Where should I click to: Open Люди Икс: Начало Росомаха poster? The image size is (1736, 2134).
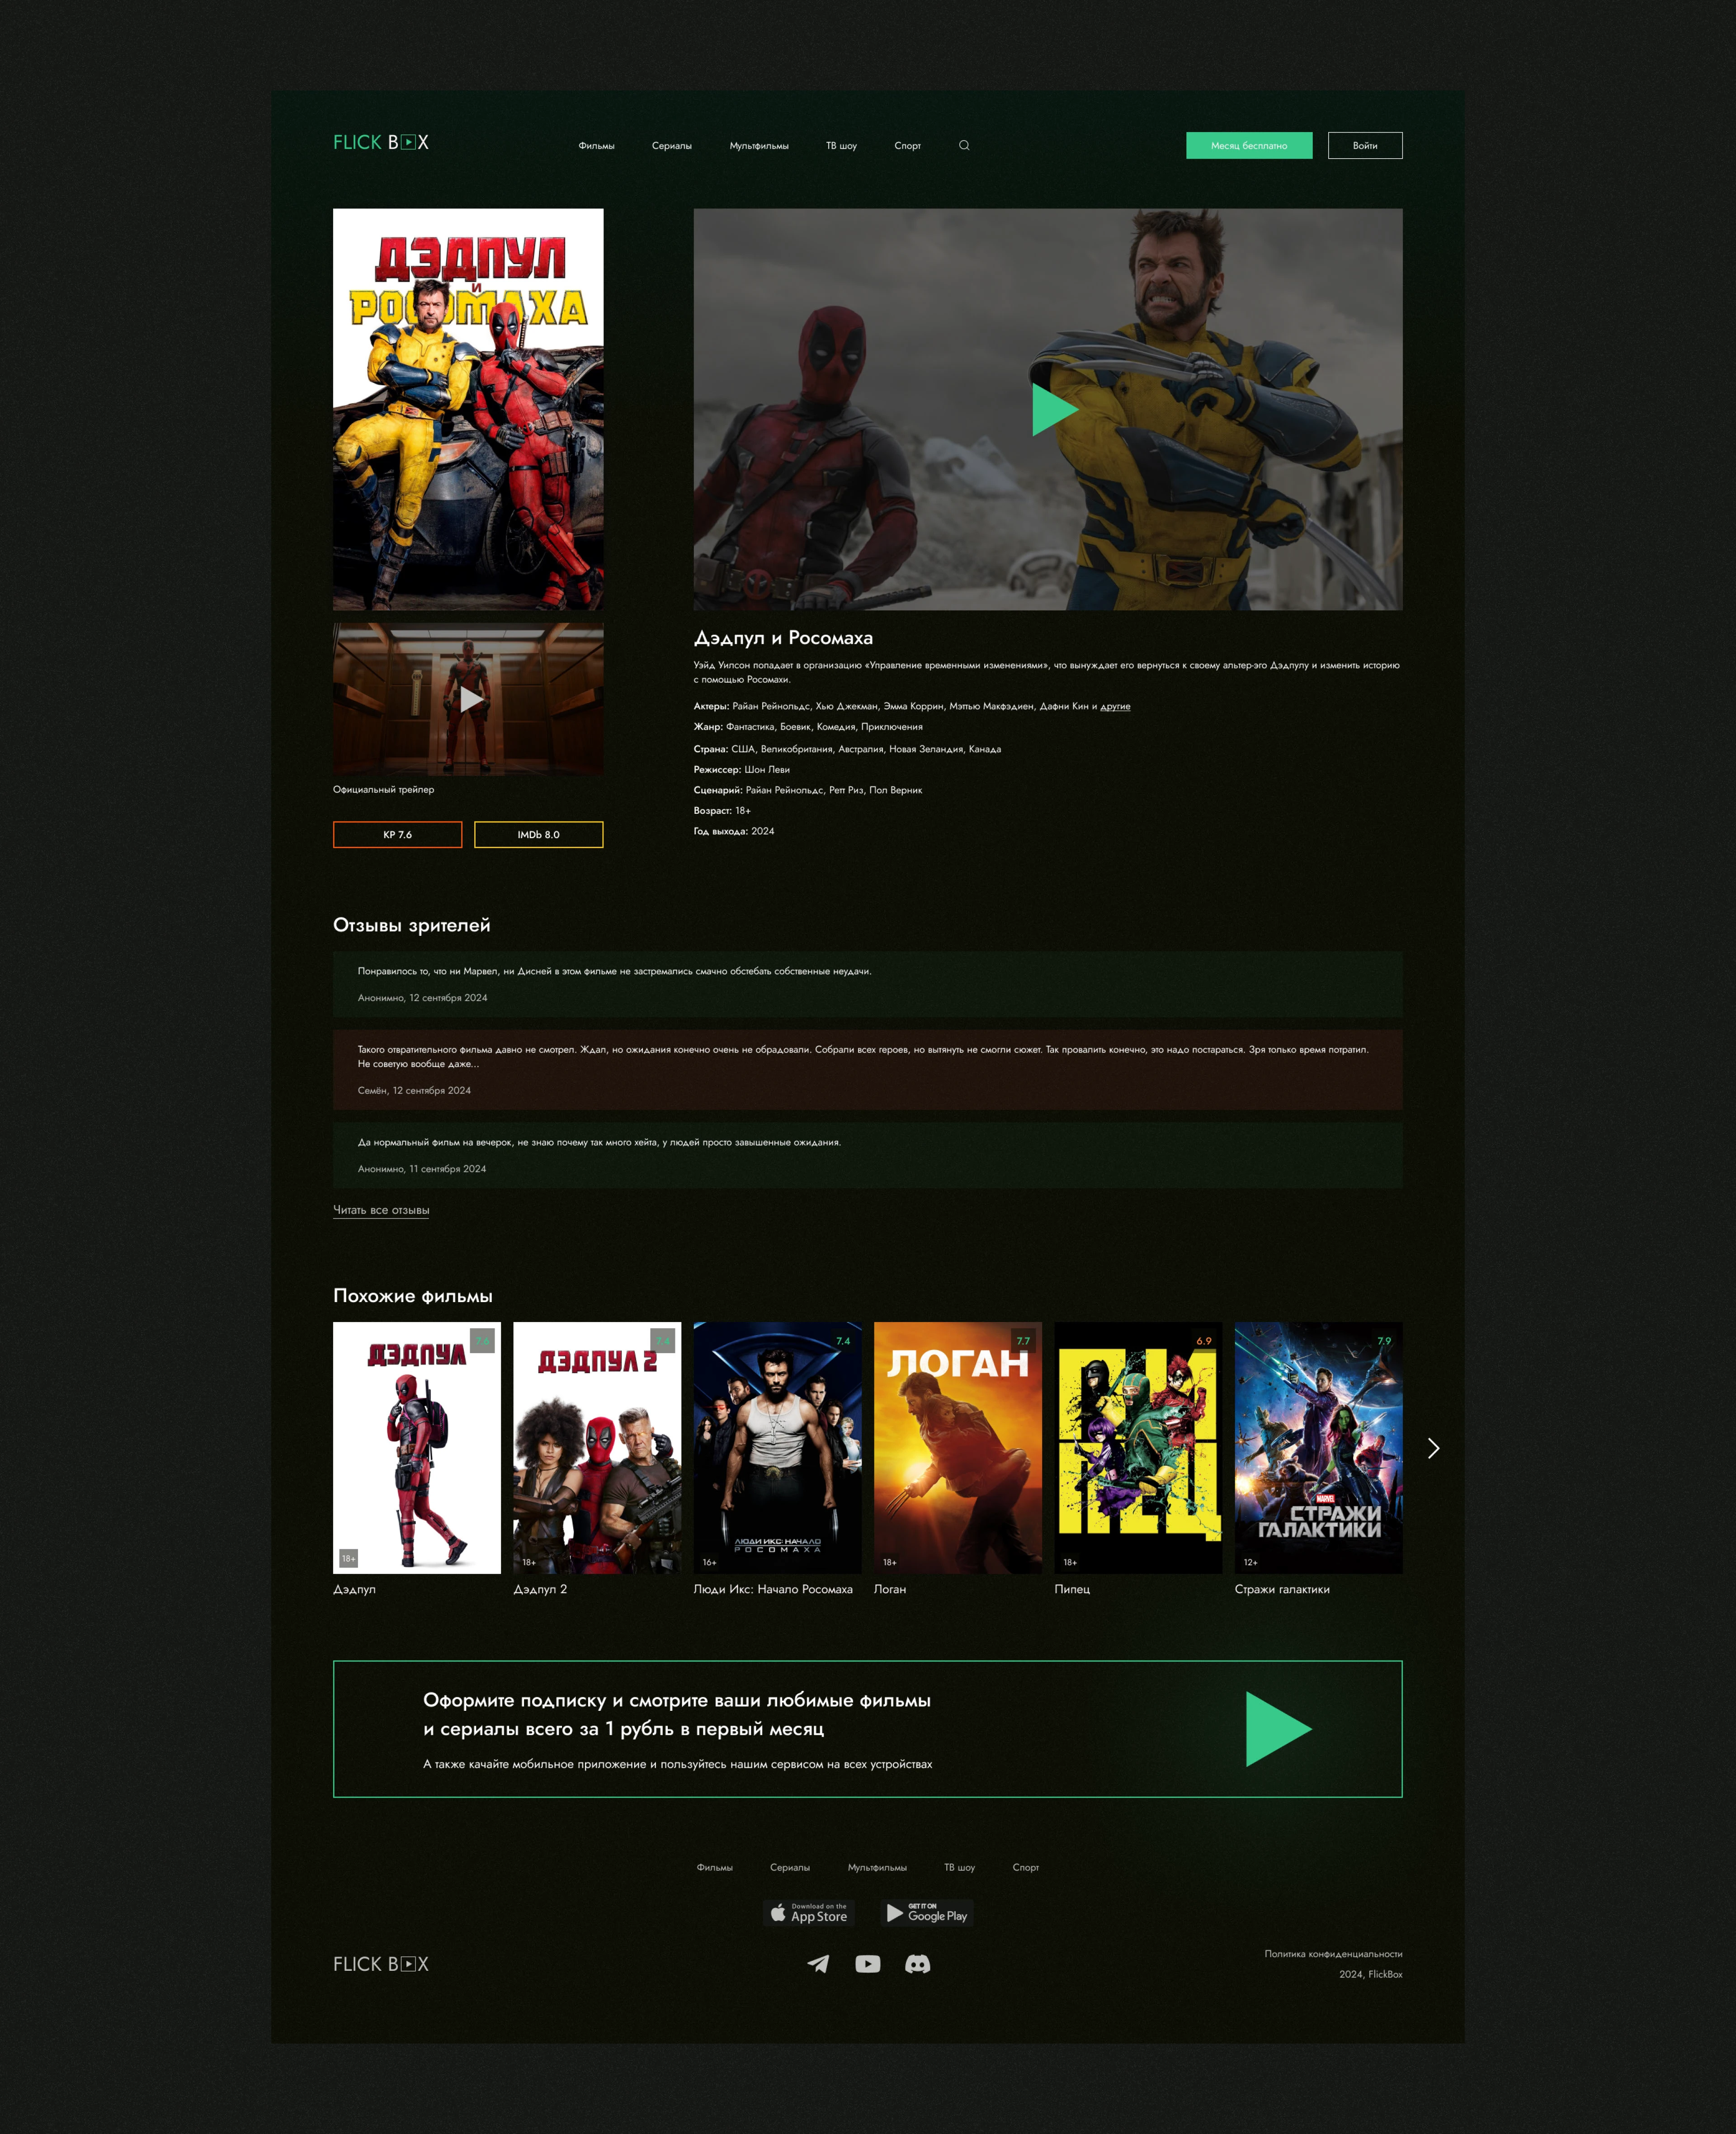coord(778,1448)
